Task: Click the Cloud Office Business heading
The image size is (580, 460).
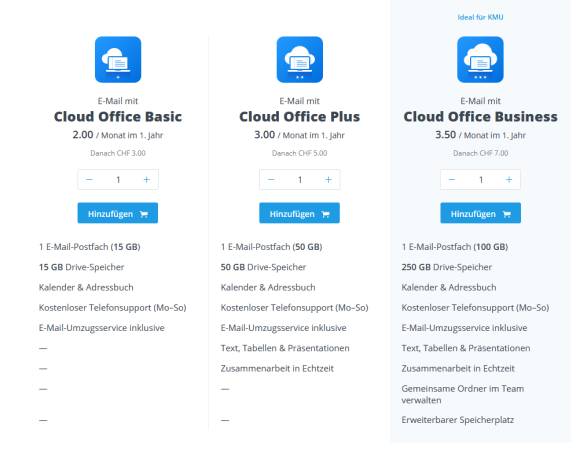Action: coord(480,117)
